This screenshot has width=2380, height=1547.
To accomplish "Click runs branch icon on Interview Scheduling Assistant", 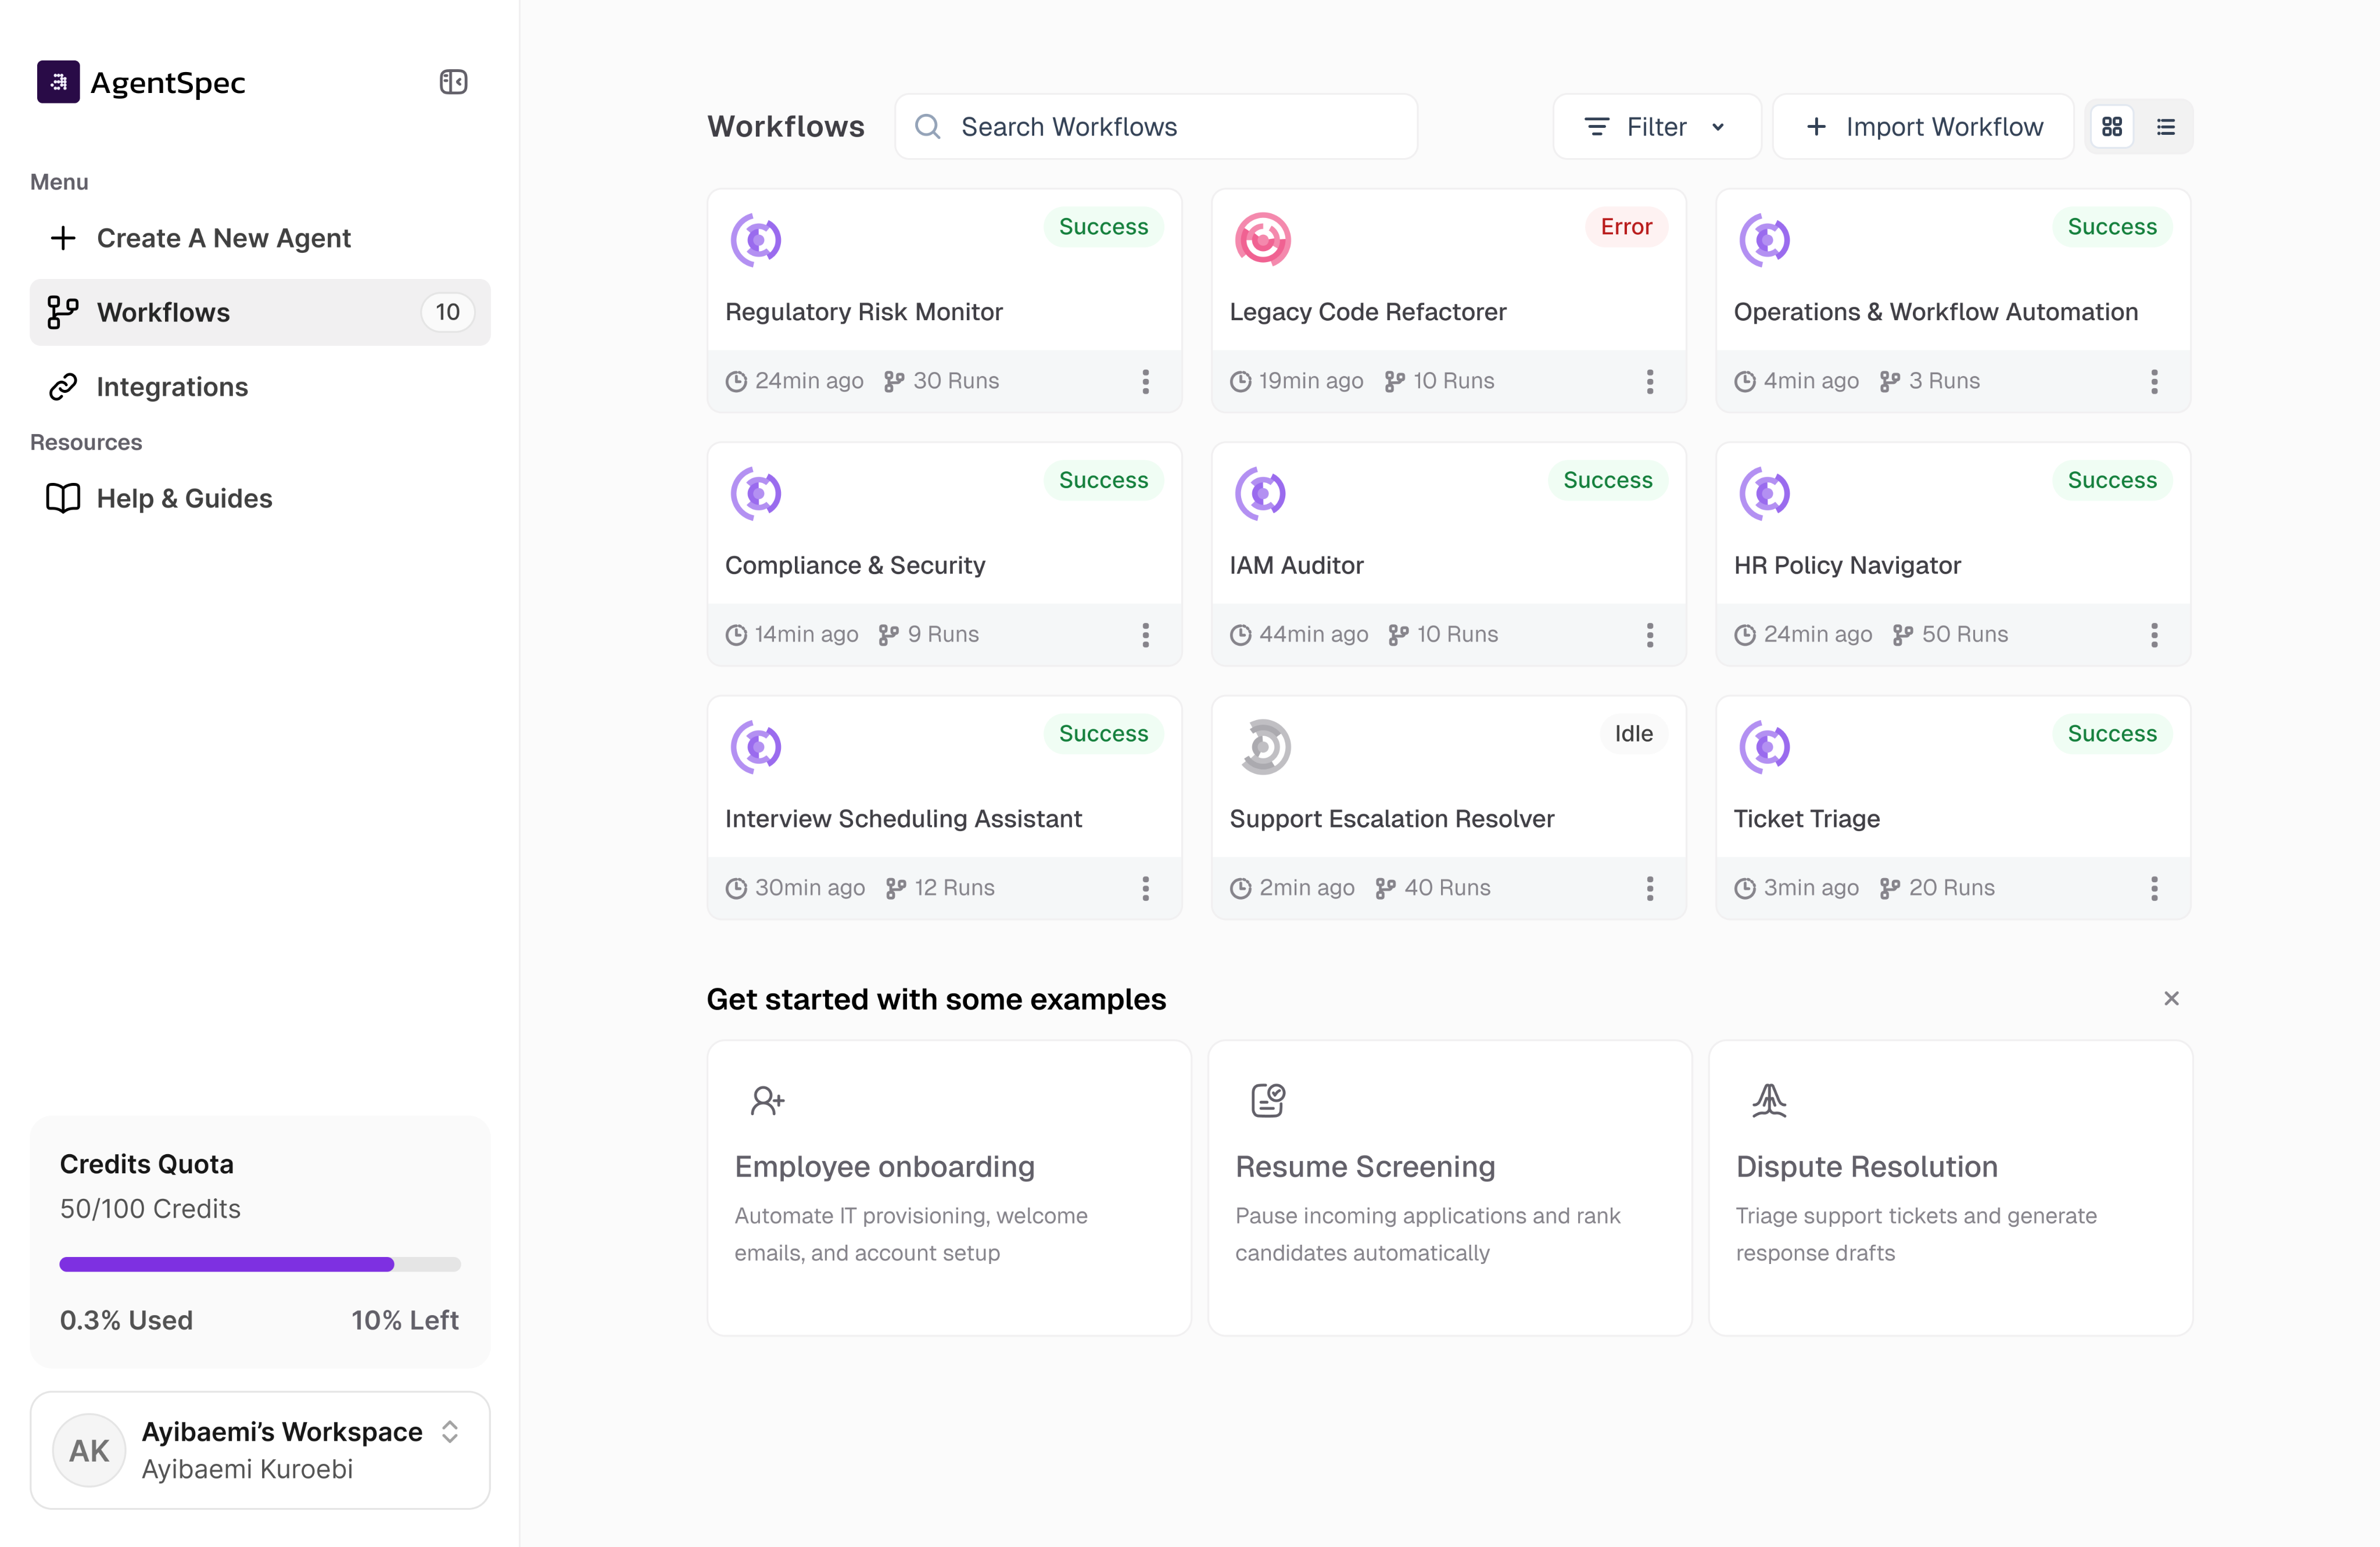I will [x=896, y=888].
